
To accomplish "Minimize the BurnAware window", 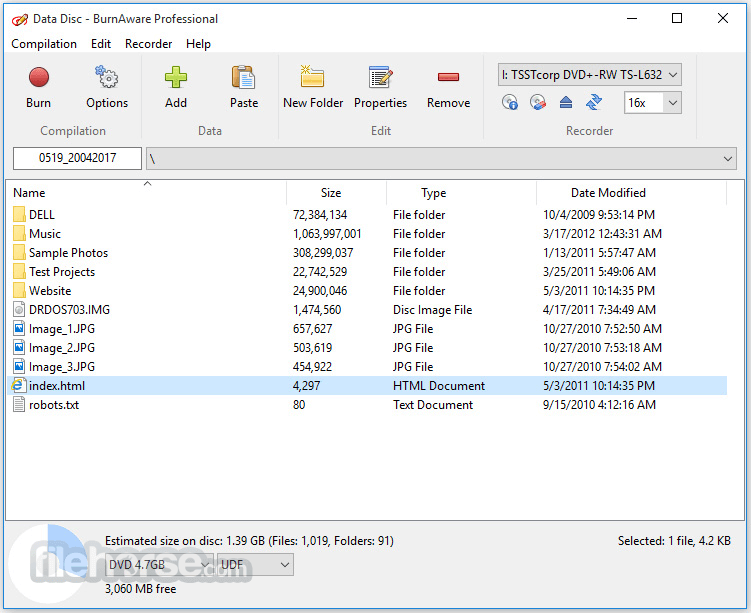I will tap(632, 19).
